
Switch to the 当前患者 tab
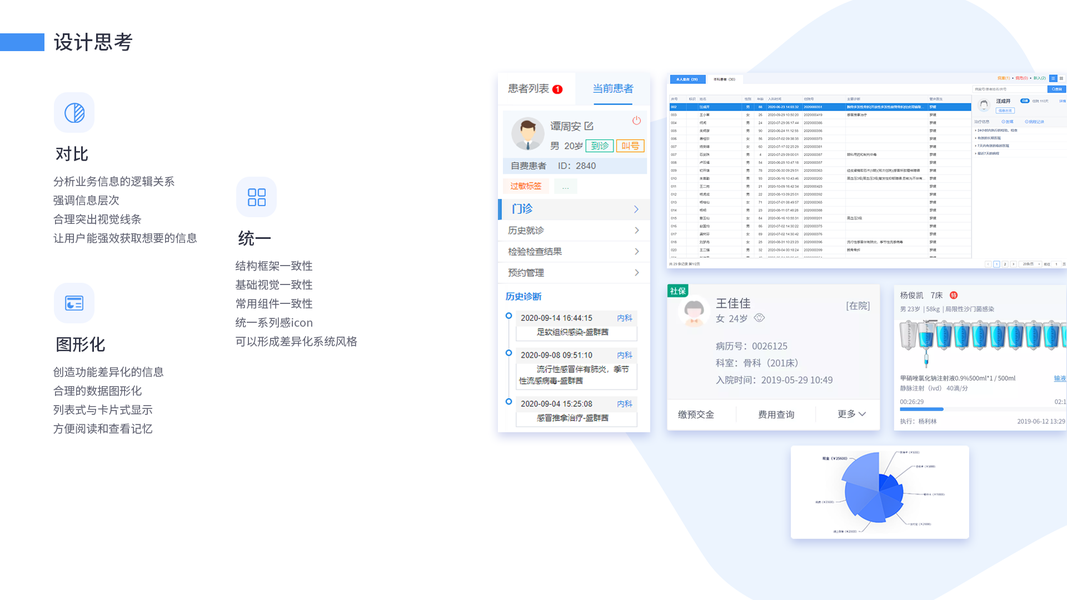[x=612, y=89]
